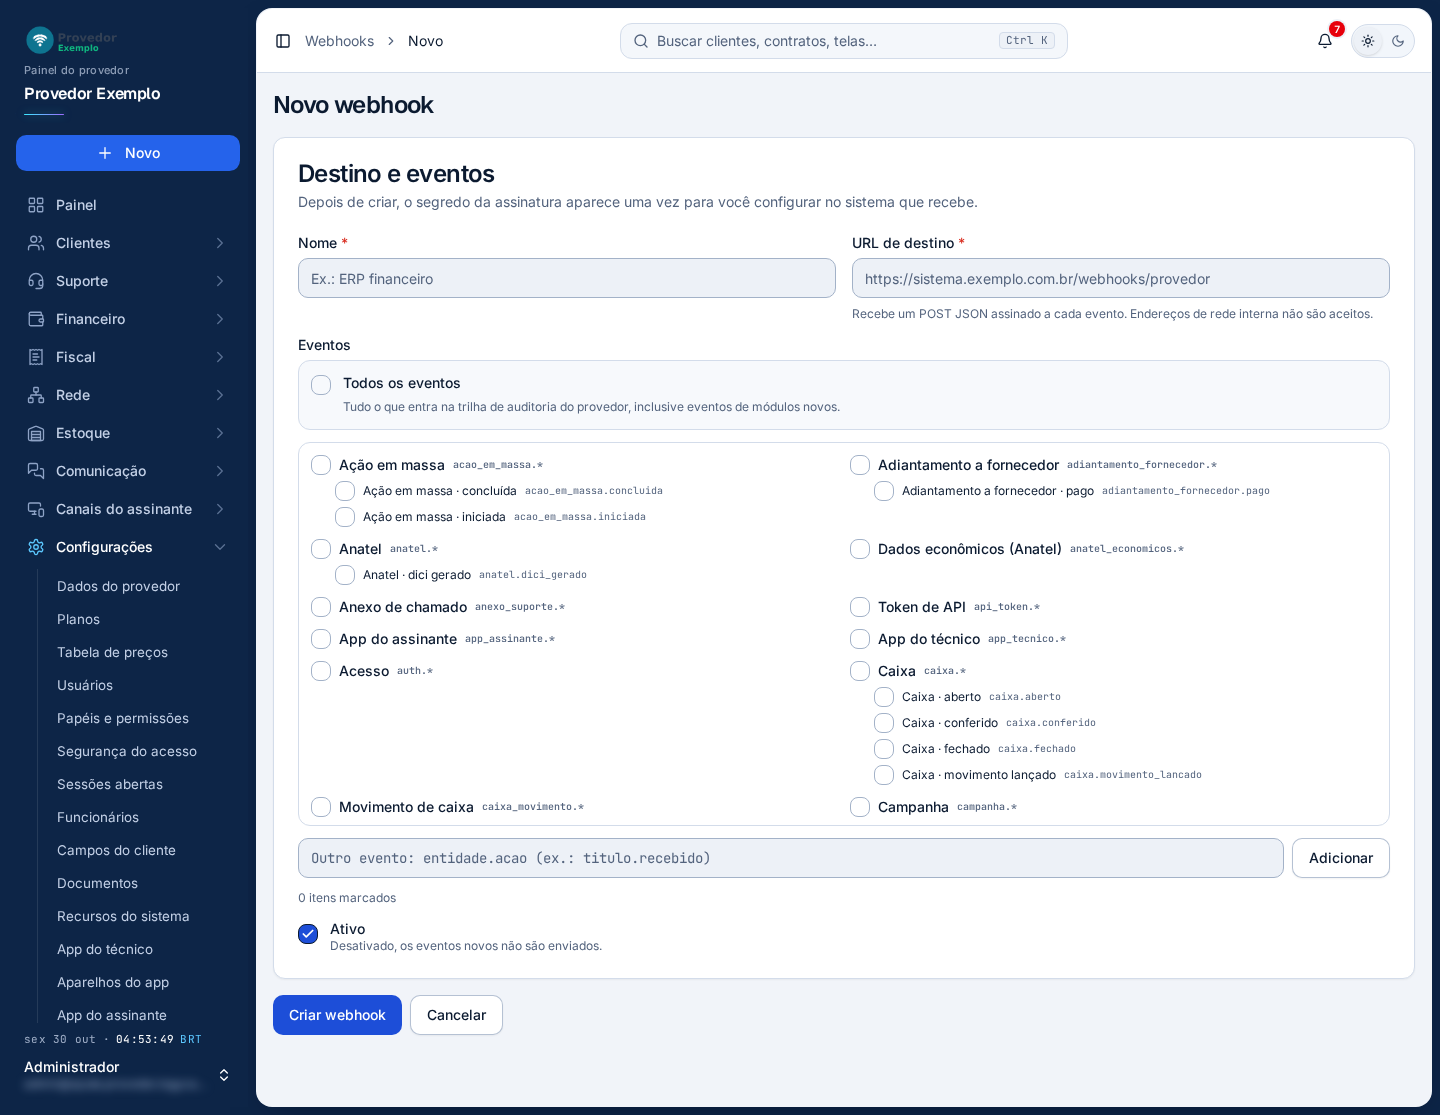This screenshot has height=1115, width=1440.
Task: Select Tabela de preços menu item
Action: coord(112,652)
